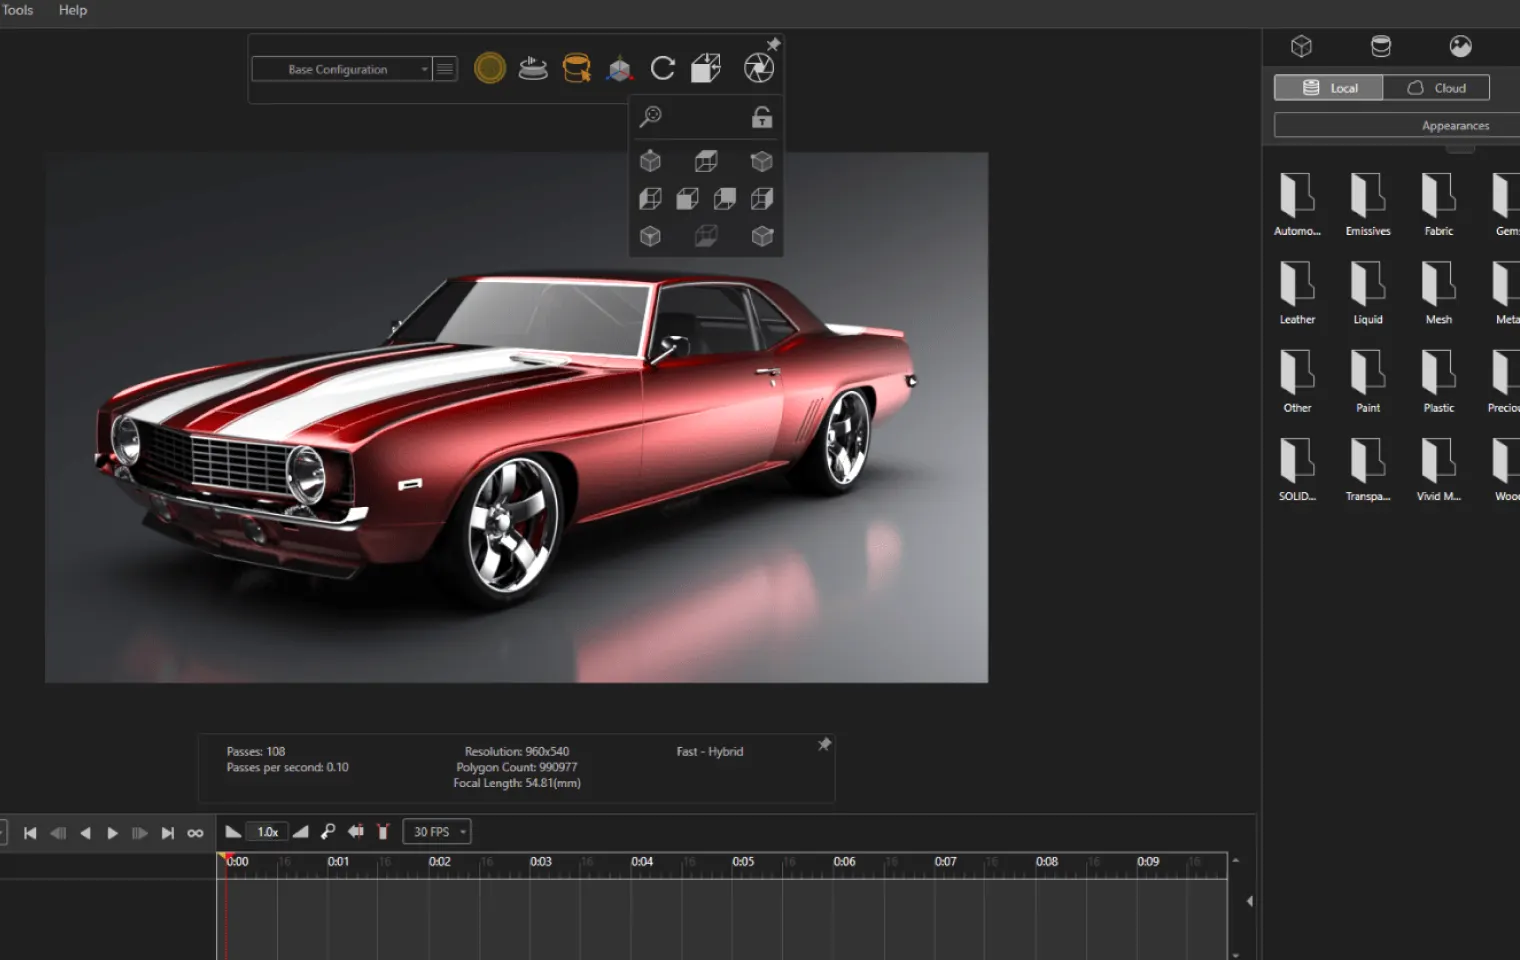This screenshot has height=960, width=1520.
Task: Open the Base Configuration dropdown
Action: [x=342, y=69]
